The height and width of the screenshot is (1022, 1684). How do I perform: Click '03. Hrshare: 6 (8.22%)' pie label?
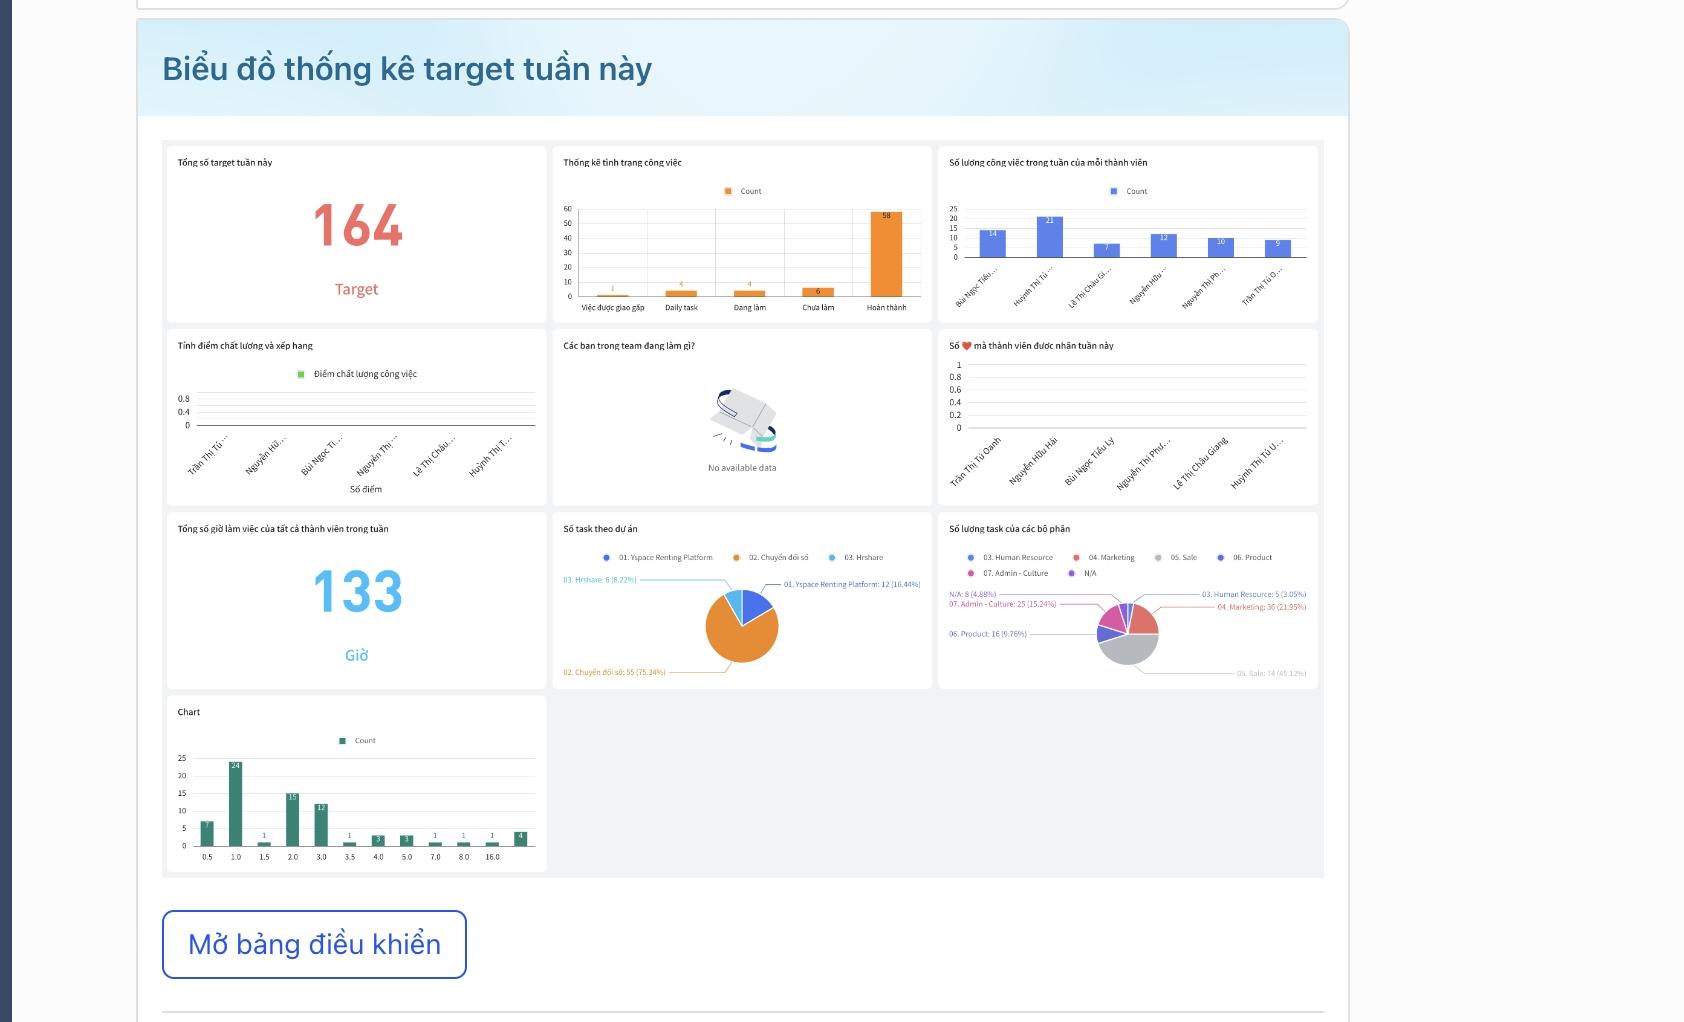pyautogui.click(x=599, y=579)
